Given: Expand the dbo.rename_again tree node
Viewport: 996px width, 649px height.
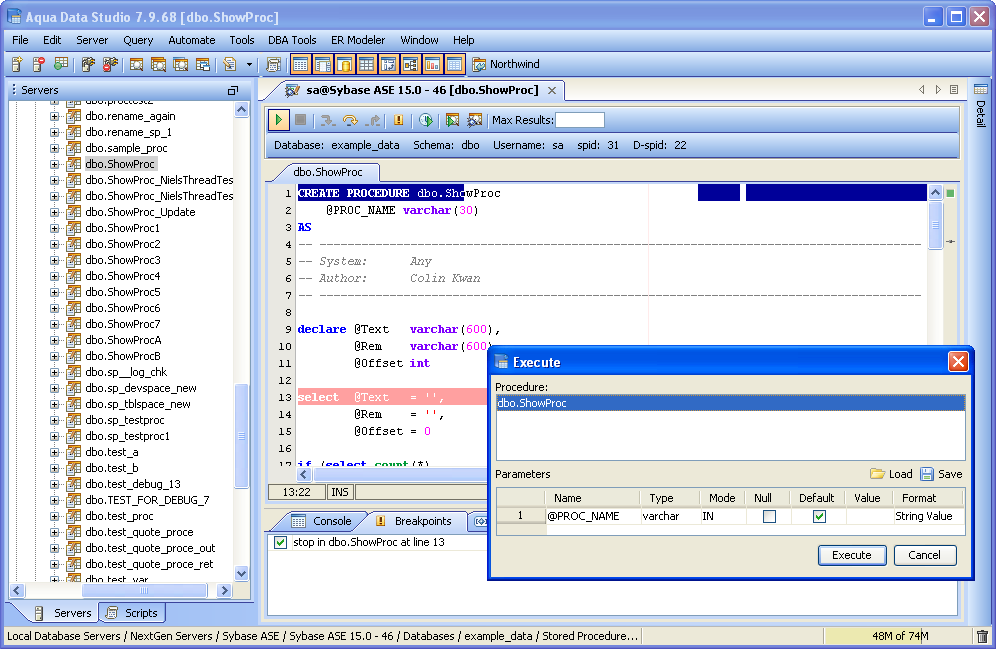Looking at the screenshot, I should click(x=55, y=116).
